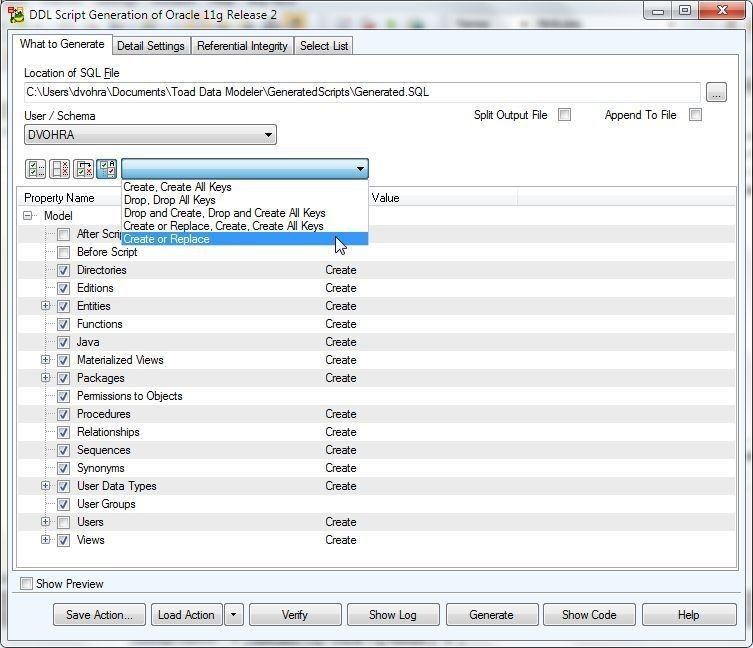Click the Verify button
This screenshot has height=648, width=753.
tap(295, 615)
